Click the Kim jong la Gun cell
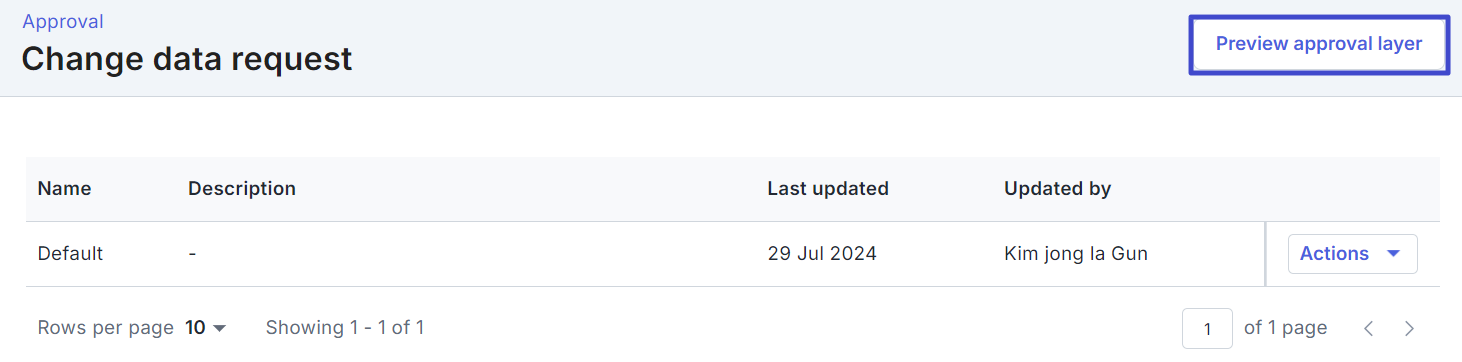 point(1076,254)
